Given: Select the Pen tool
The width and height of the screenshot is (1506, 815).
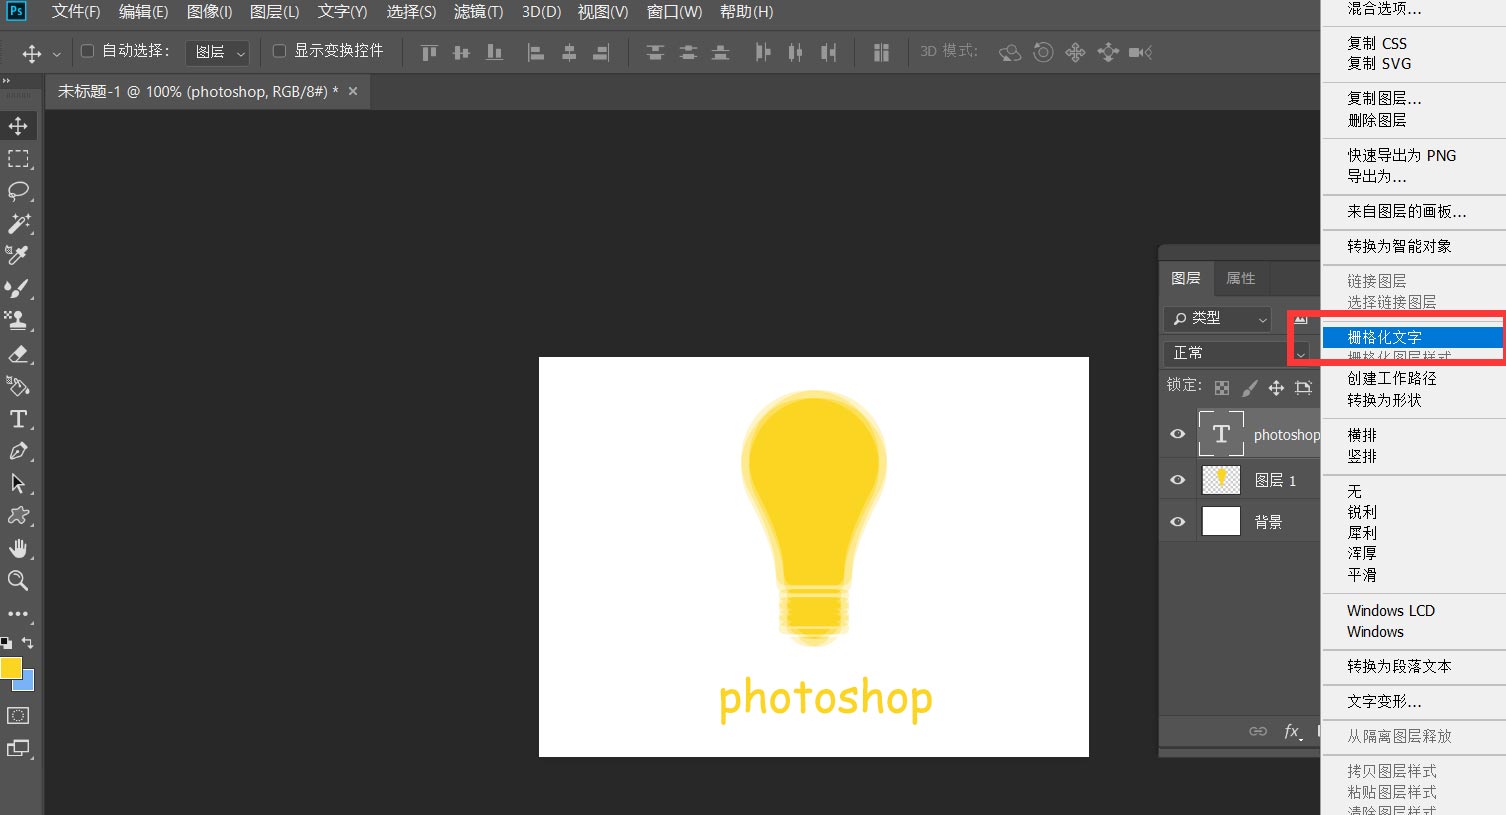Looking at the screenshot, I should (18, 451).
